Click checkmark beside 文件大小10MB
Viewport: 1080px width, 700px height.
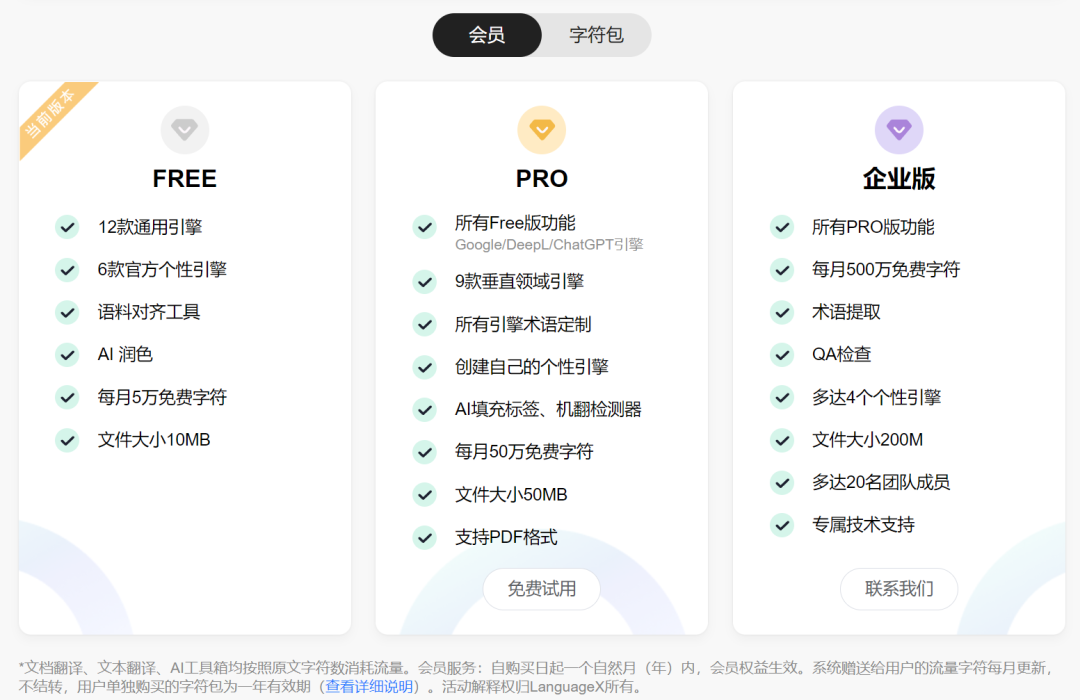68,440
